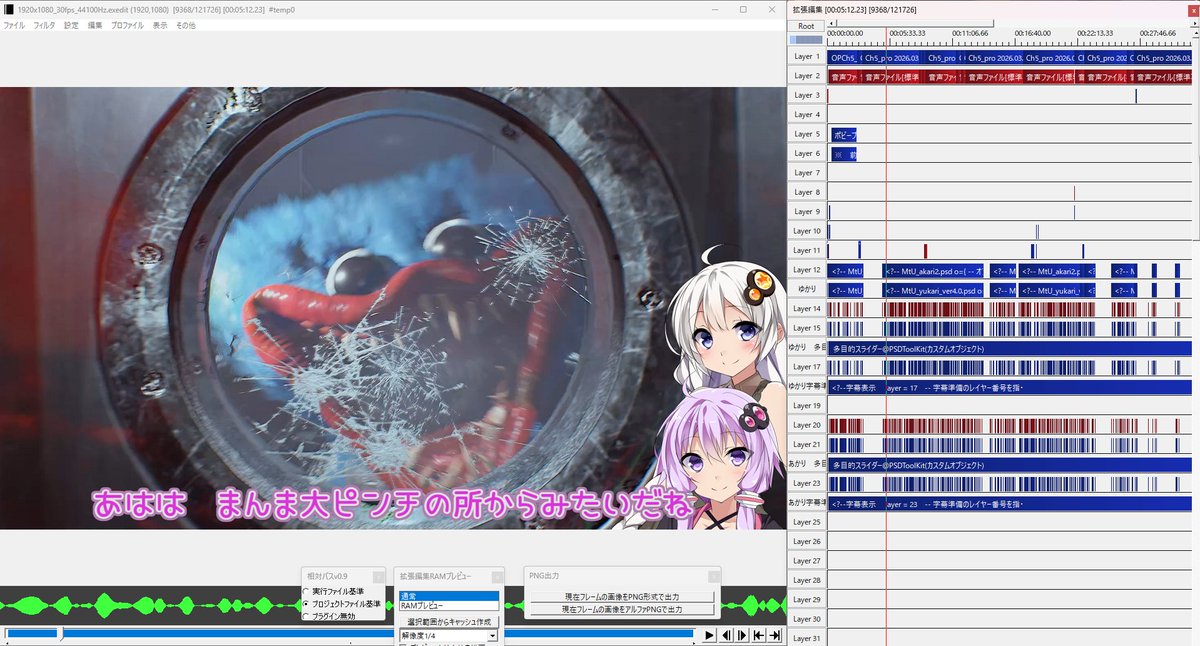Screen dimensions: 1200x646
Task: Toggle visibility of the ゆかり layer
Action: [x=806, y=289]
